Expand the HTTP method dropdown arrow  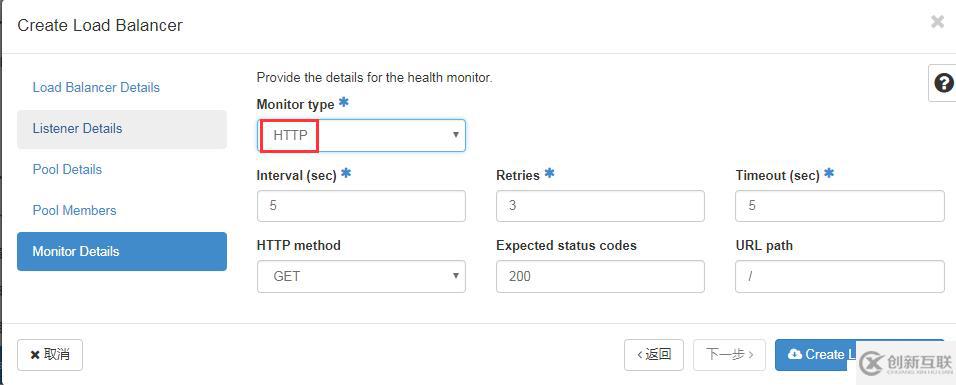[x=455, y=276]
